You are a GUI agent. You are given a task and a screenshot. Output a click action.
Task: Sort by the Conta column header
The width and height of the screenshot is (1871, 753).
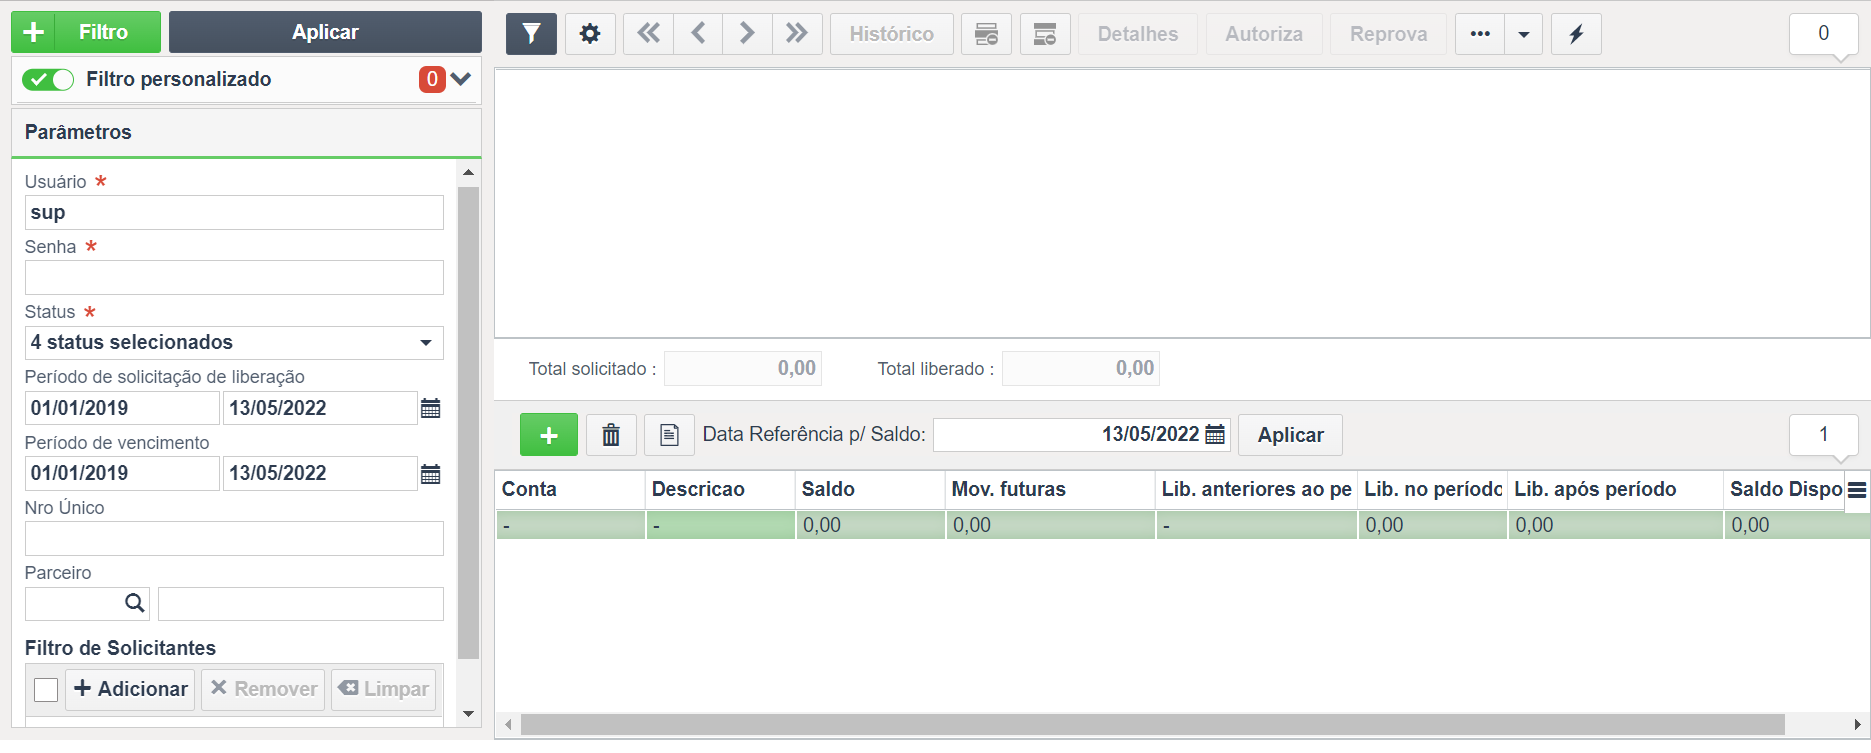point(570,489)
